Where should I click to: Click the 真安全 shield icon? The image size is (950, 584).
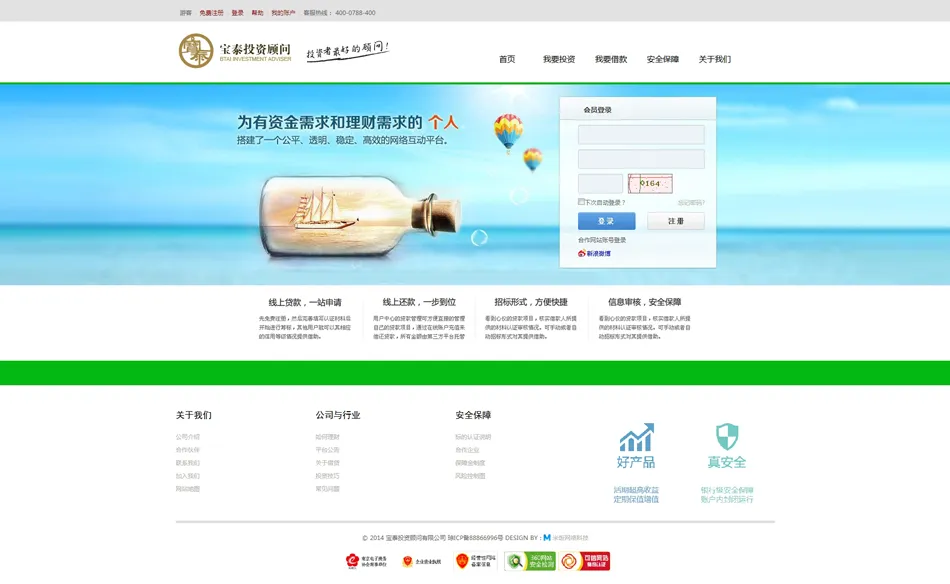point(729,437)
